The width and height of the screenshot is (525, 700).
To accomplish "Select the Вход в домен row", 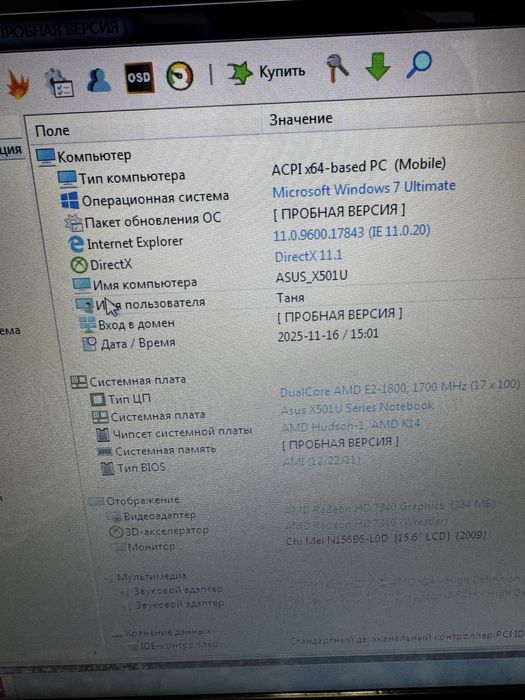I will 136,324.
